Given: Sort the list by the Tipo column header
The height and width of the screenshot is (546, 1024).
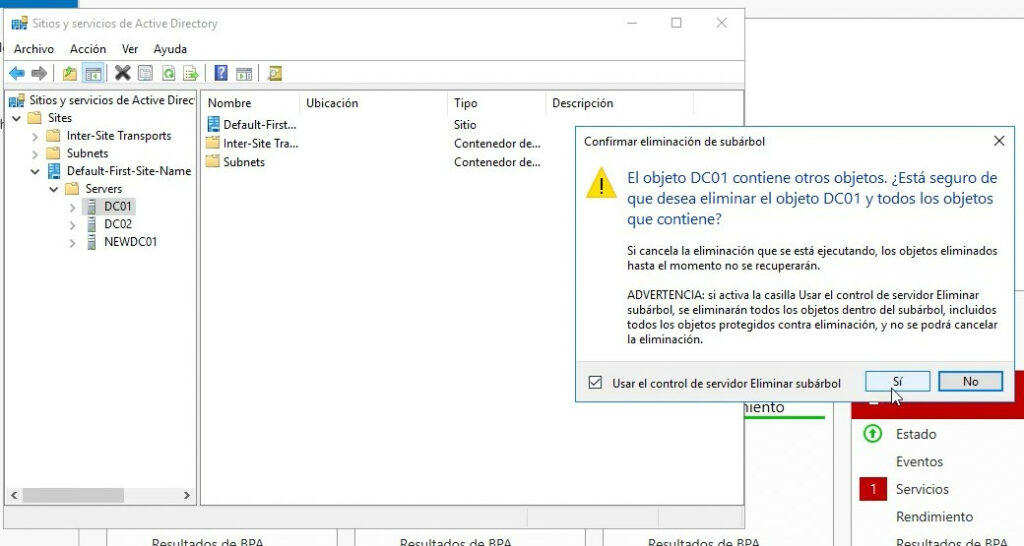Looking at the screenshot, I should (466, 103).
